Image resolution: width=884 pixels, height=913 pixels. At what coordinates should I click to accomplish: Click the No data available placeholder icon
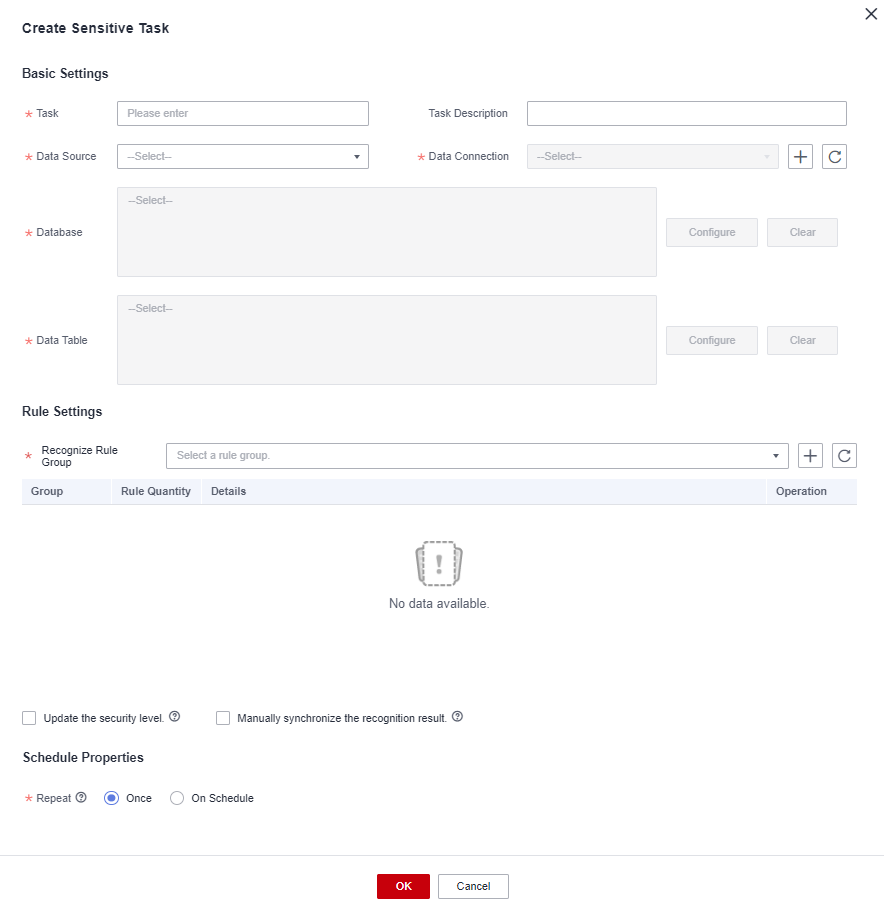pos(439,563)
